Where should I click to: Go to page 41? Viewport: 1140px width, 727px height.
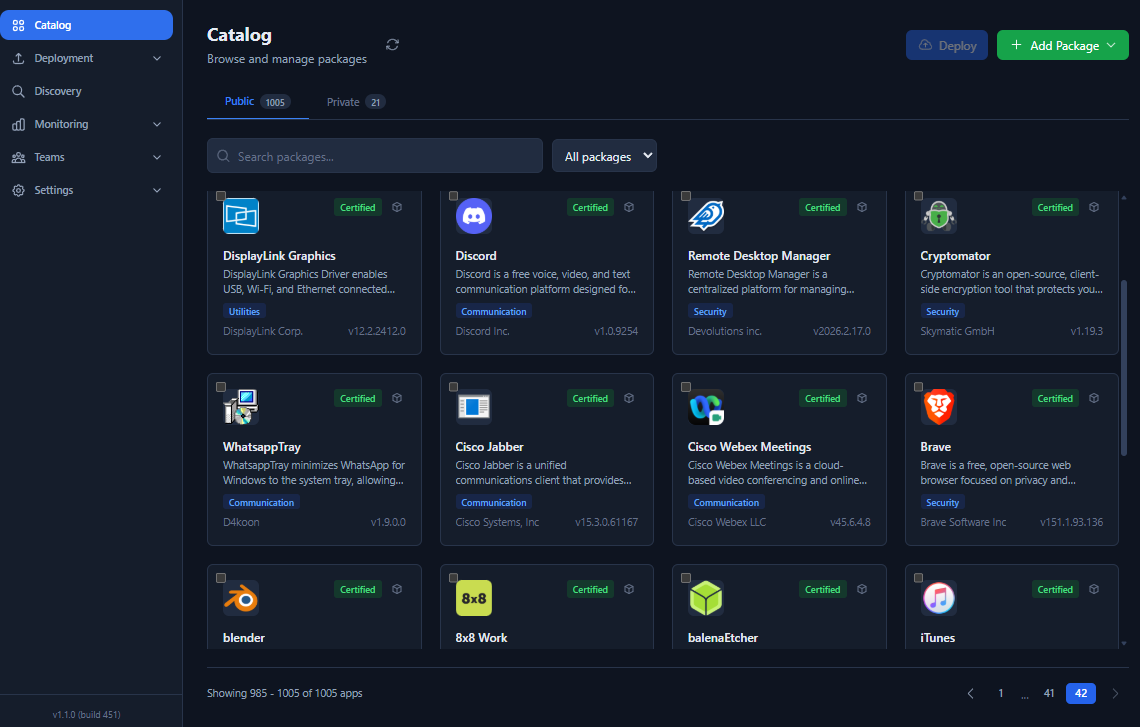(x=1048, y=694)
